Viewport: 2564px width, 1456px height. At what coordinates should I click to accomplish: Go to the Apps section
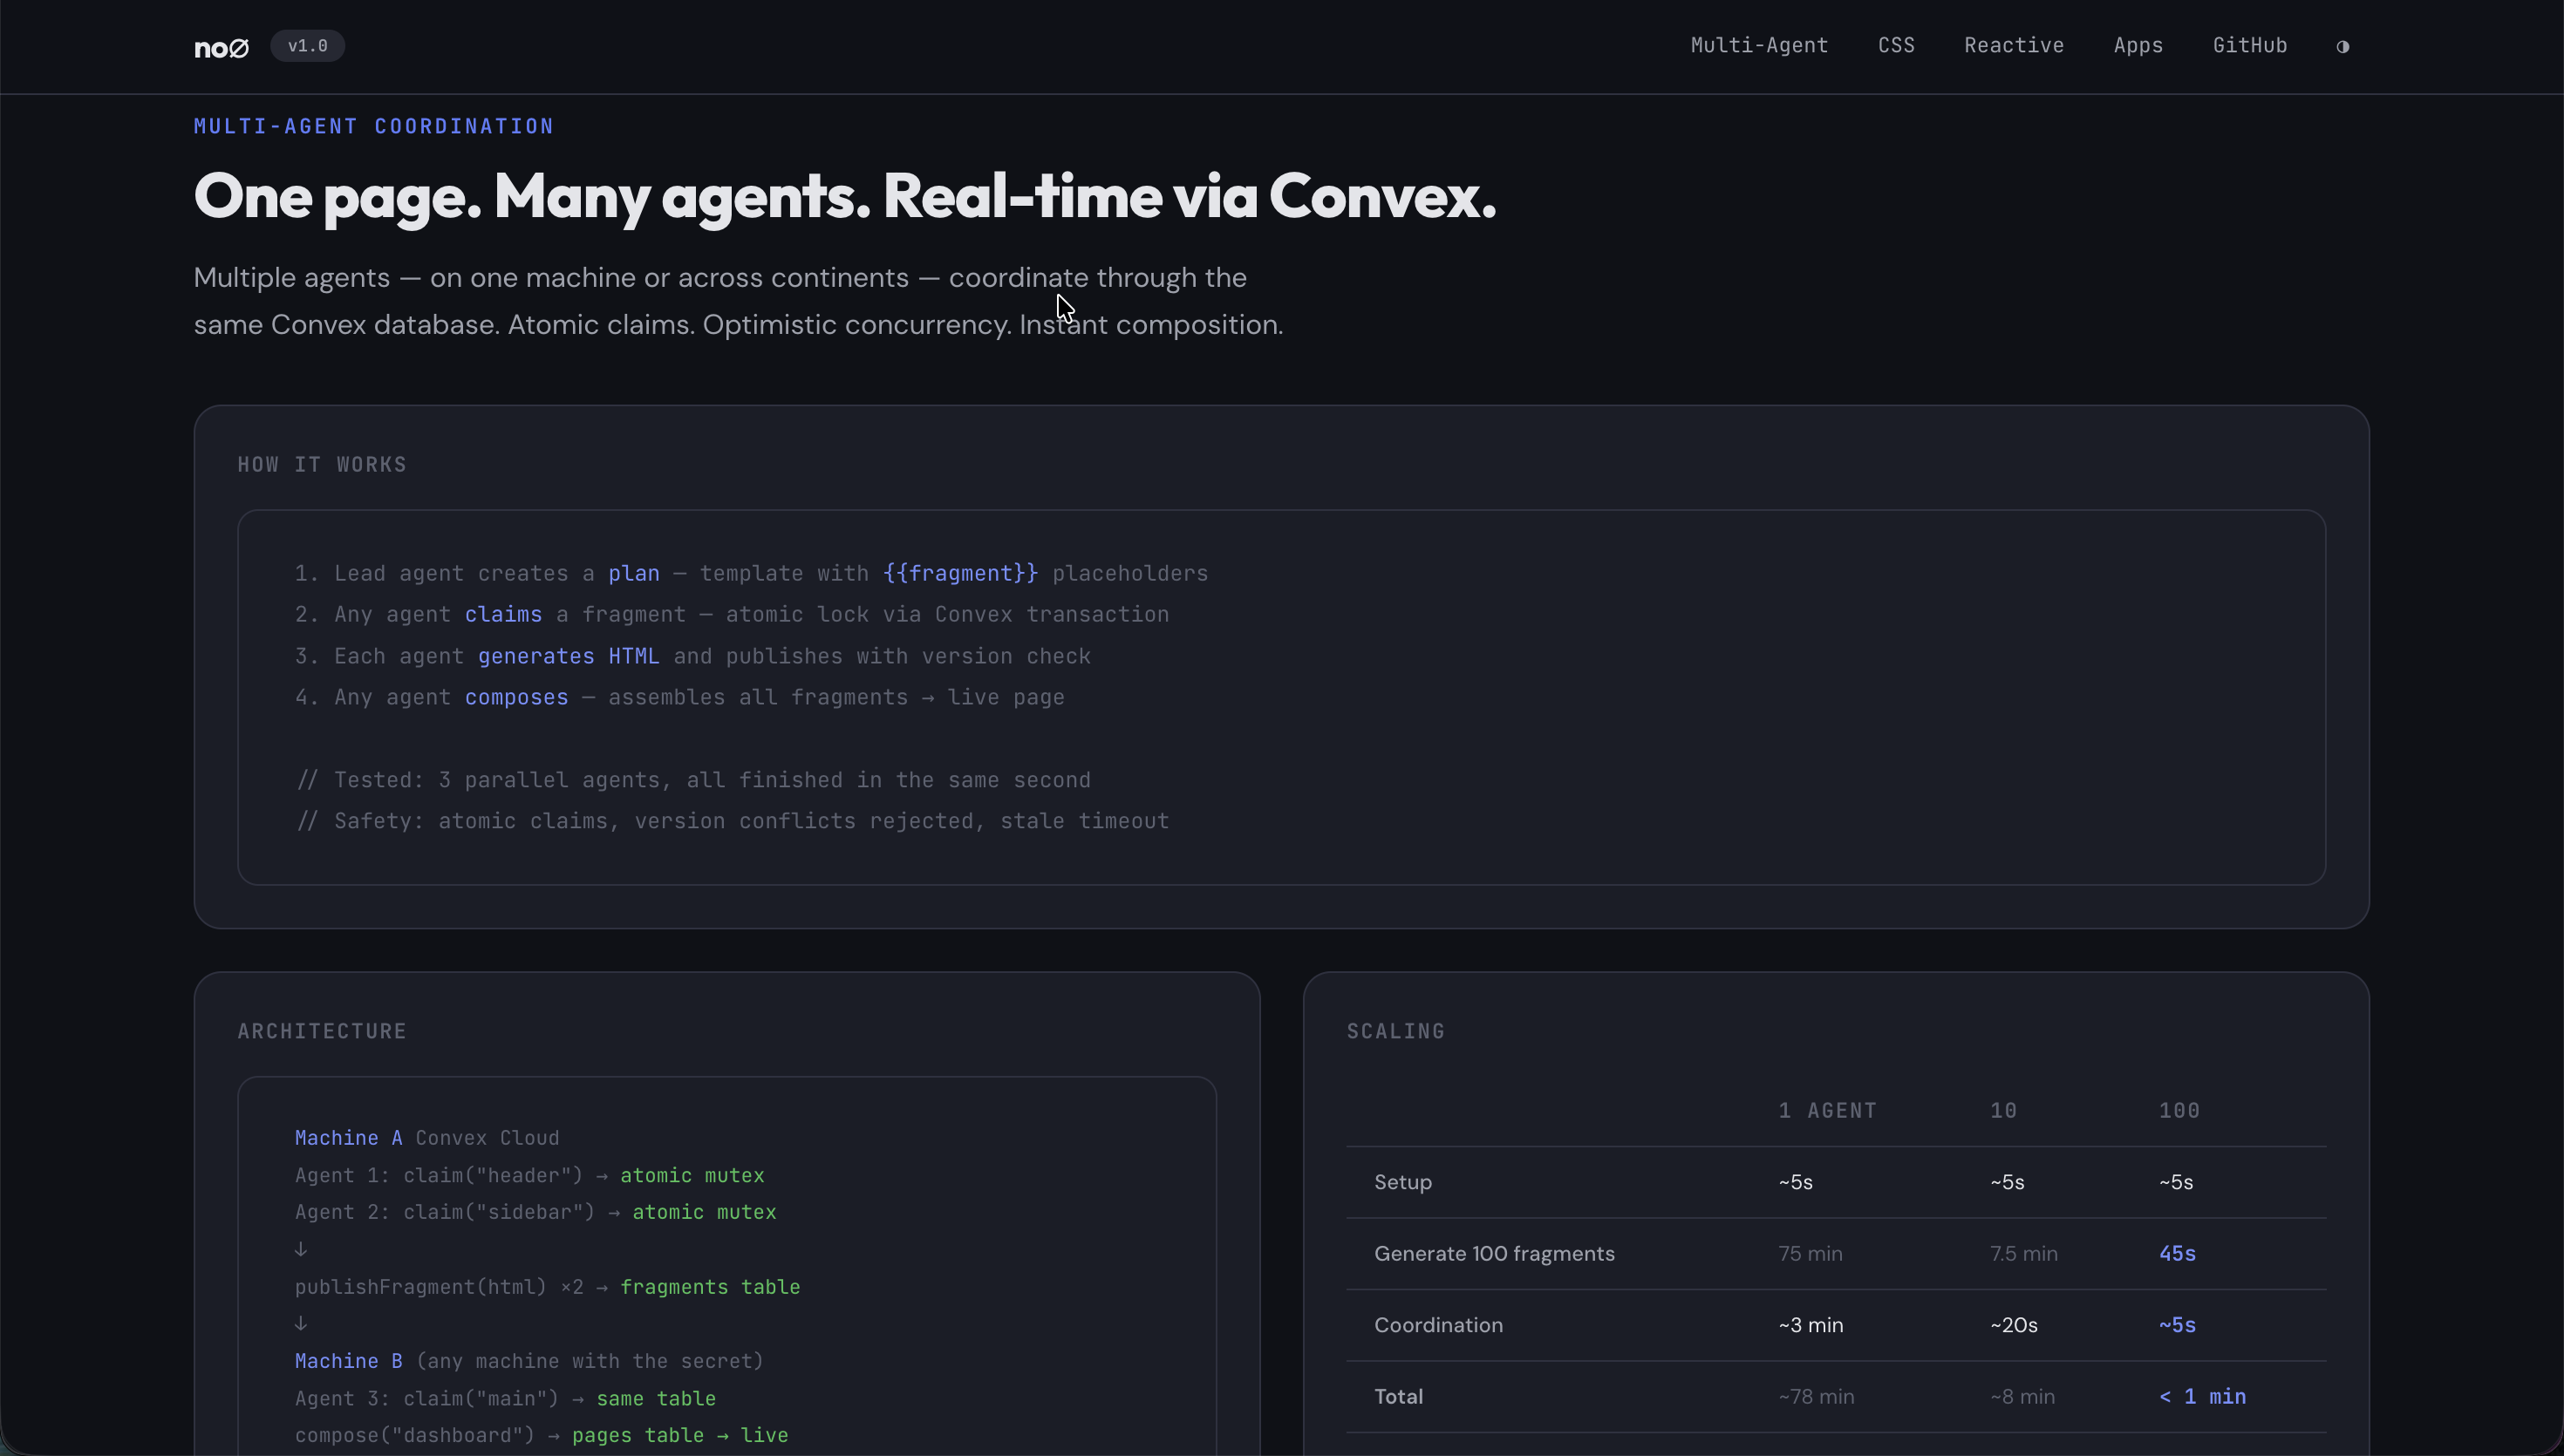tap(2139, 45)
